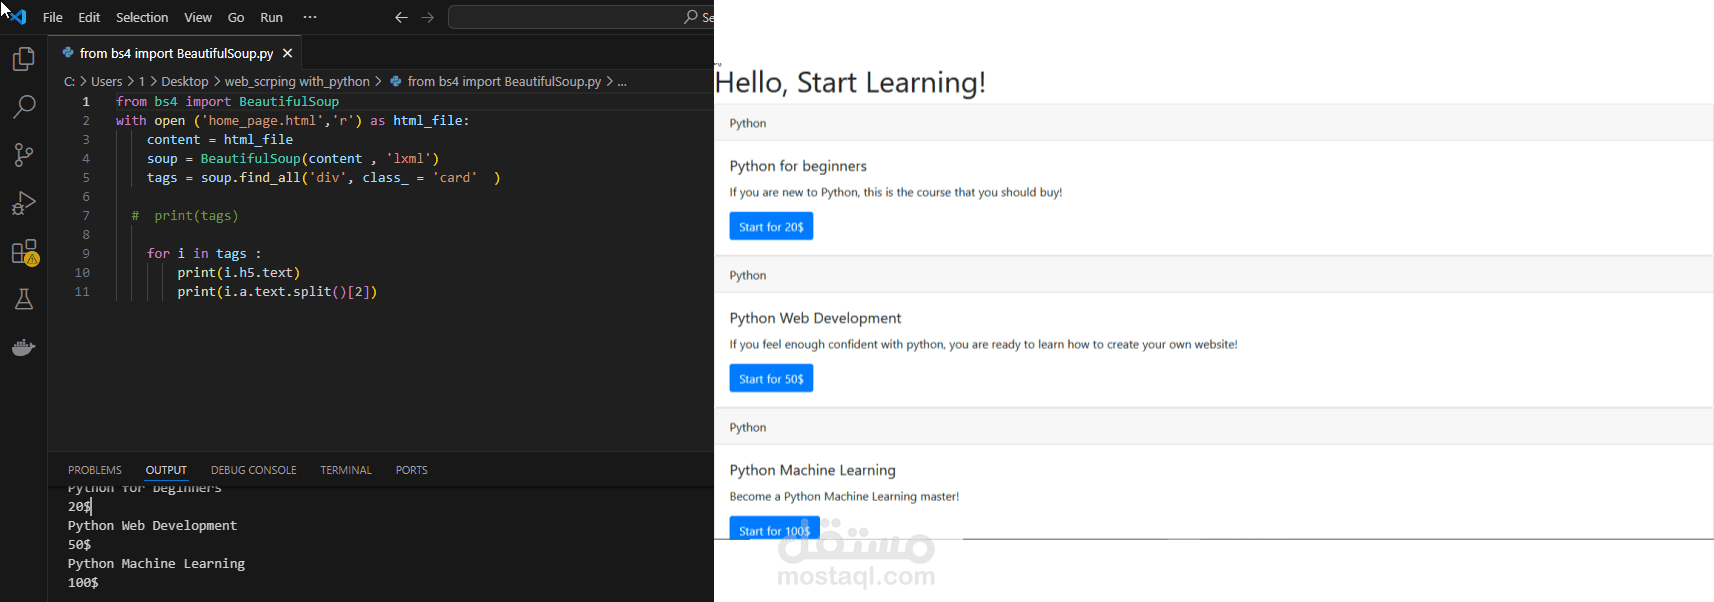Open the Explorer view in activity bar

(x=24, y=59)
